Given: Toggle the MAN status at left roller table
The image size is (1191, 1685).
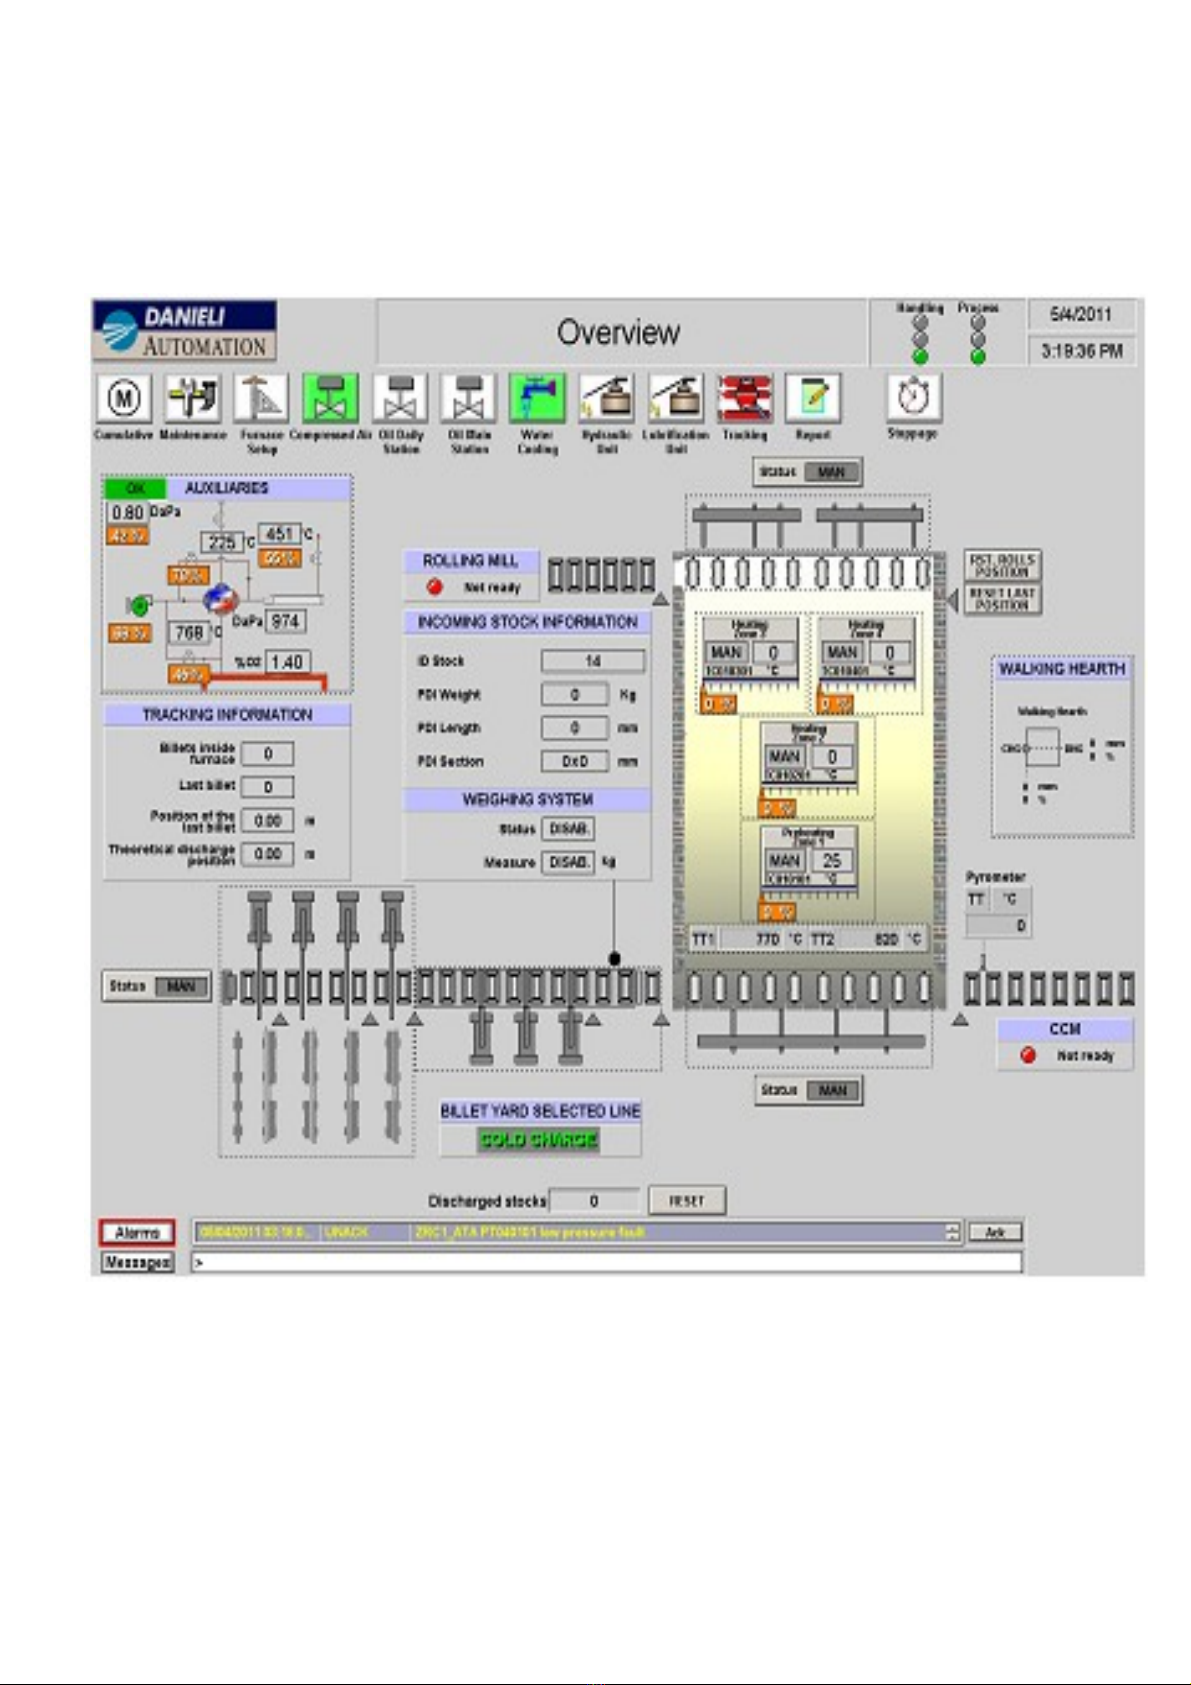Looking at the screenshot, I should 181,986.
